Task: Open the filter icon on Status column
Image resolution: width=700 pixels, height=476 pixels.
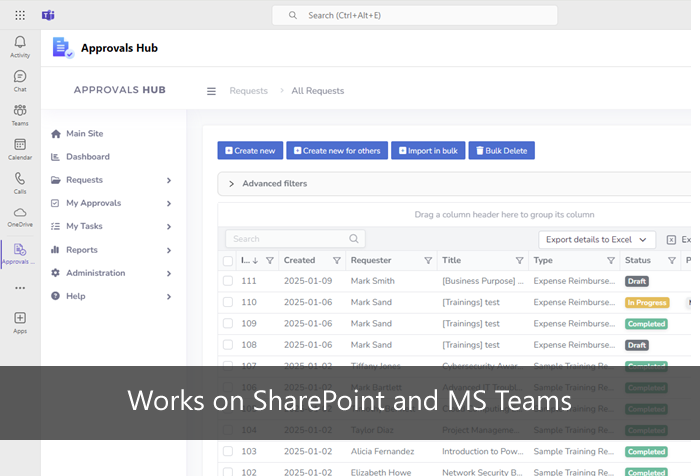Action: click(x=671, y=260)
